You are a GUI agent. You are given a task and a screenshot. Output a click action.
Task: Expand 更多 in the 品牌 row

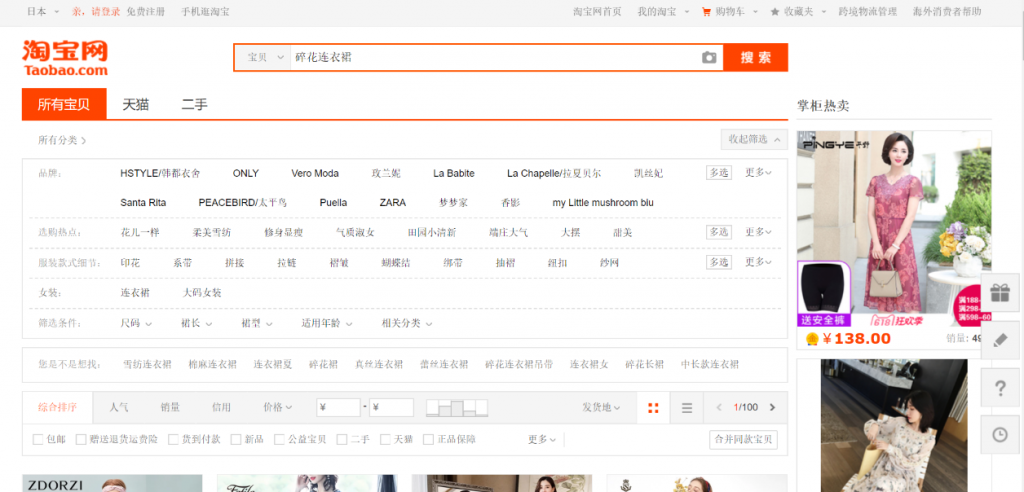click(758, 173)
